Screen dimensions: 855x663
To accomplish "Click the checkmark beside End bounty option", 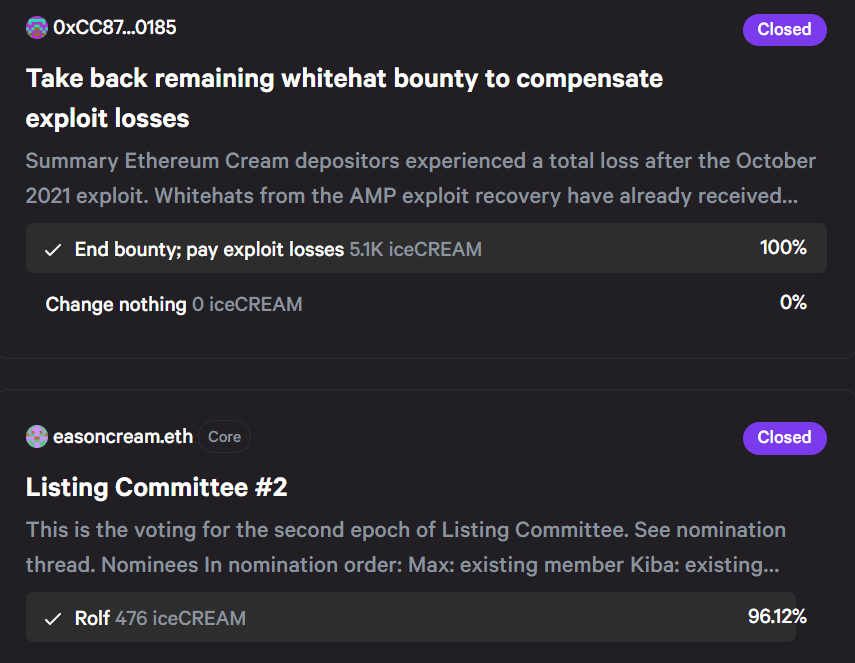I will (53, 250).
